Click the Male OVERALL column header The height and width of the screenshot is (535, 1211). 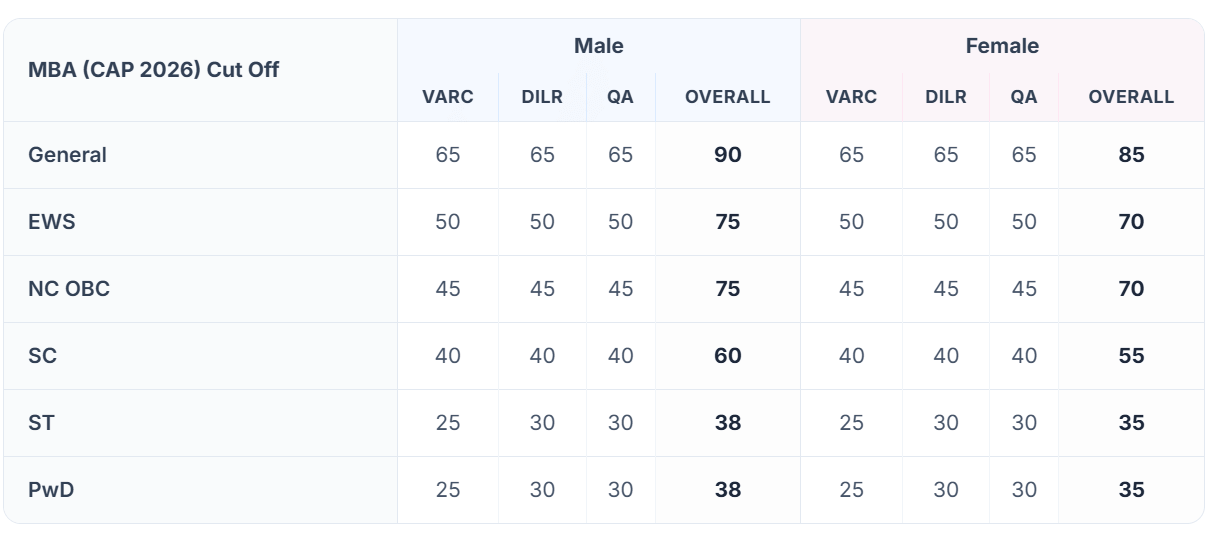pos(728,97)
